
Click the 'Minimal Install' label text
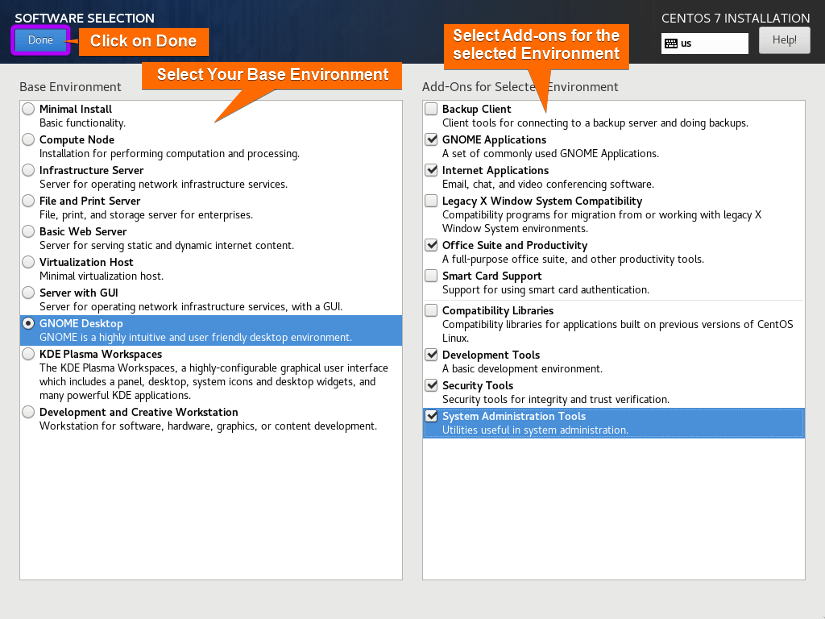pos(76,109)
